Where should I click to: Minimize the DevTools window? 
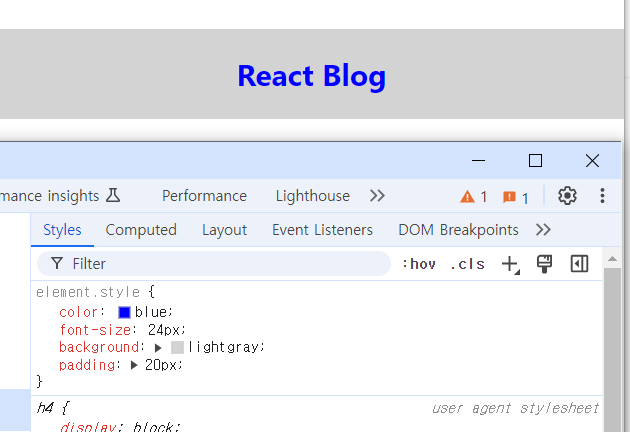478,161
